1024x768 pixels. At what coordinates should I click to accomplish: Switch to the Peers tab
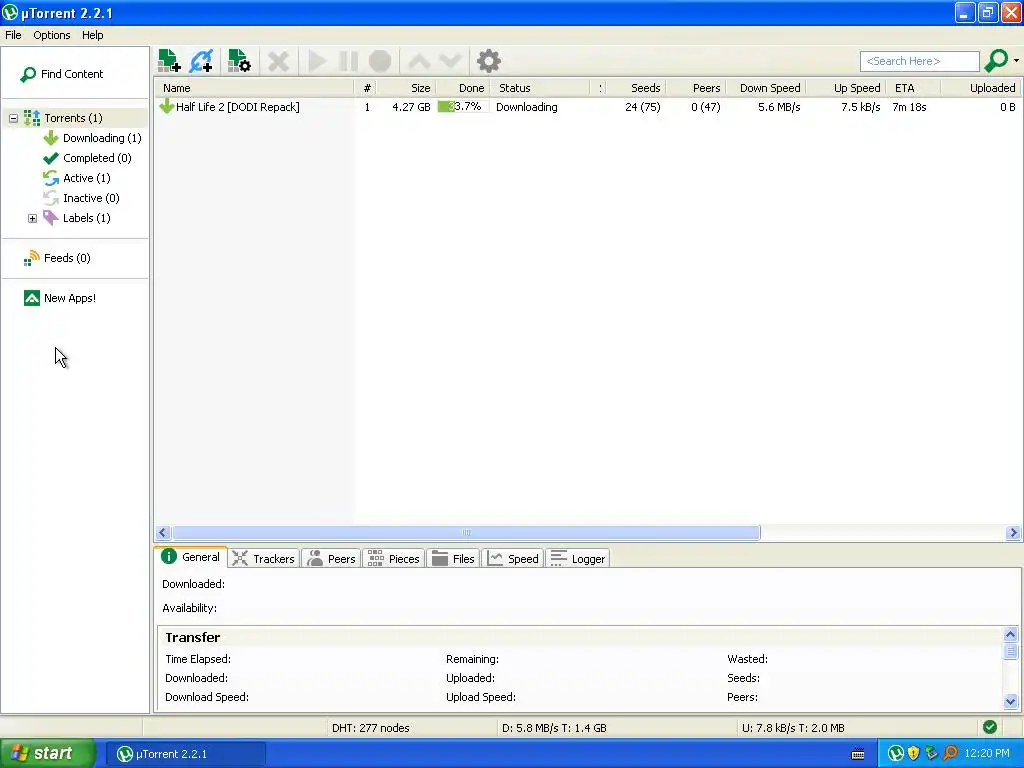point(332,559)
